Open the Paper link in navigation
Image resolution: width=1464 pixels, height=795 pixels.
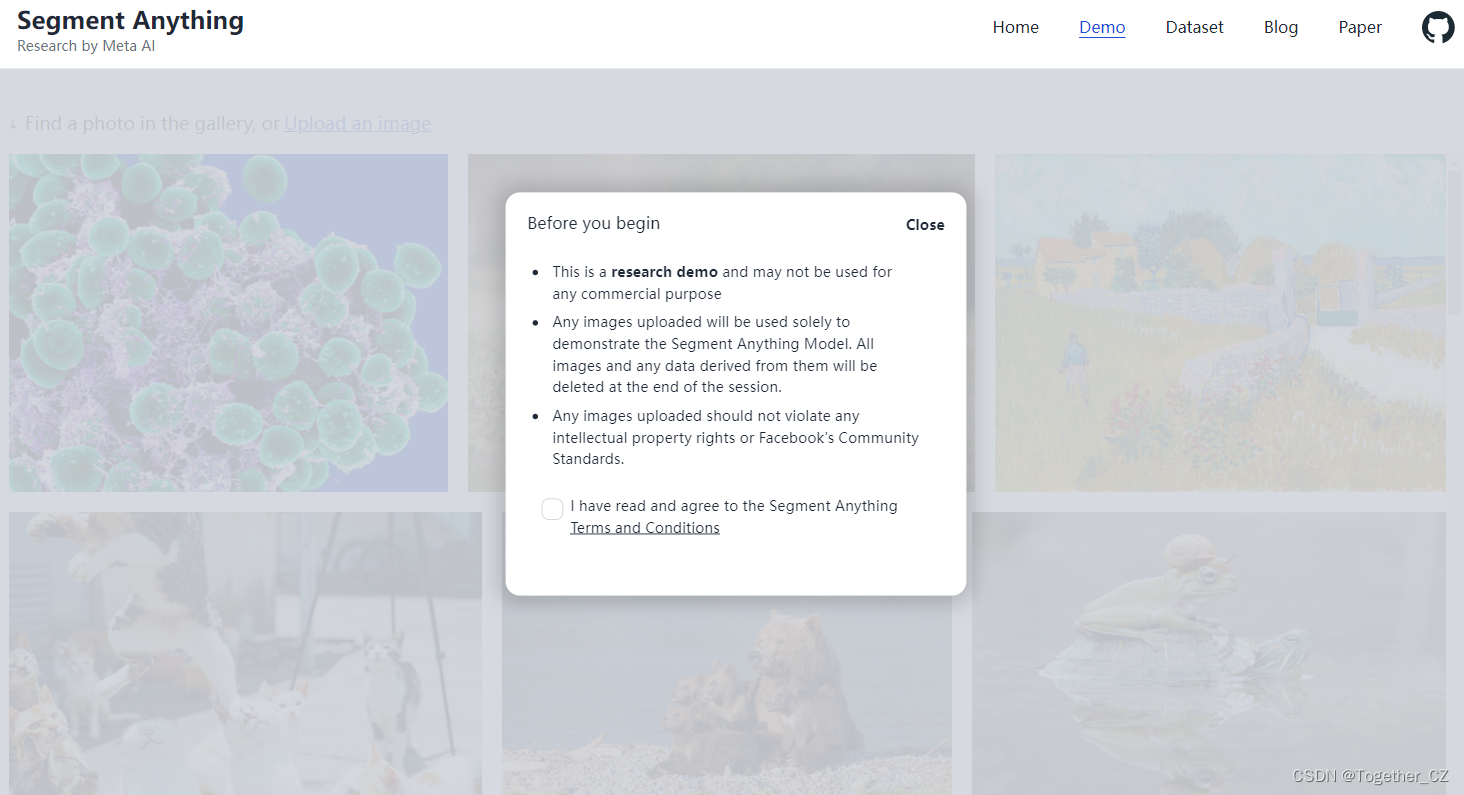pos(1360,27)
